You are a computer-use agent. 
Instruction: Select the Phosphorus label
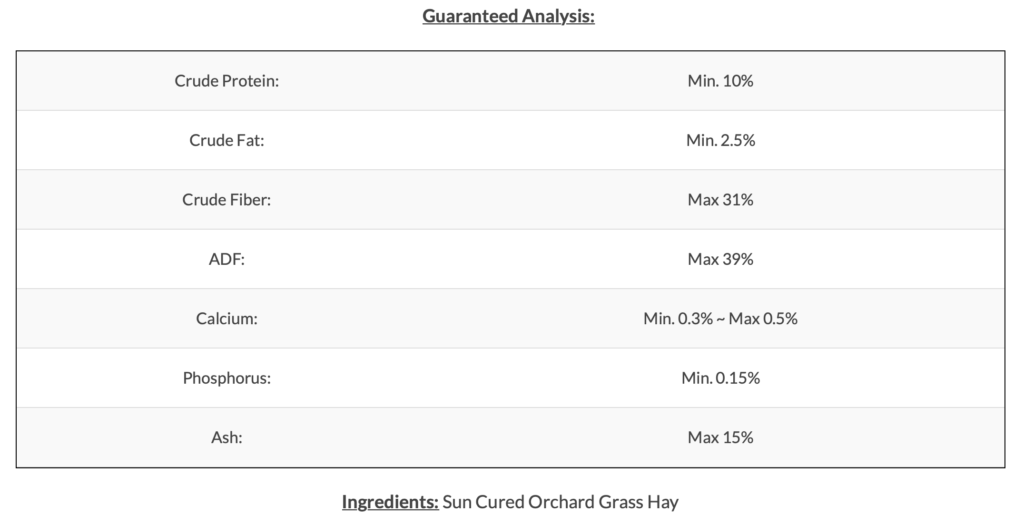(x=227, y=378)
